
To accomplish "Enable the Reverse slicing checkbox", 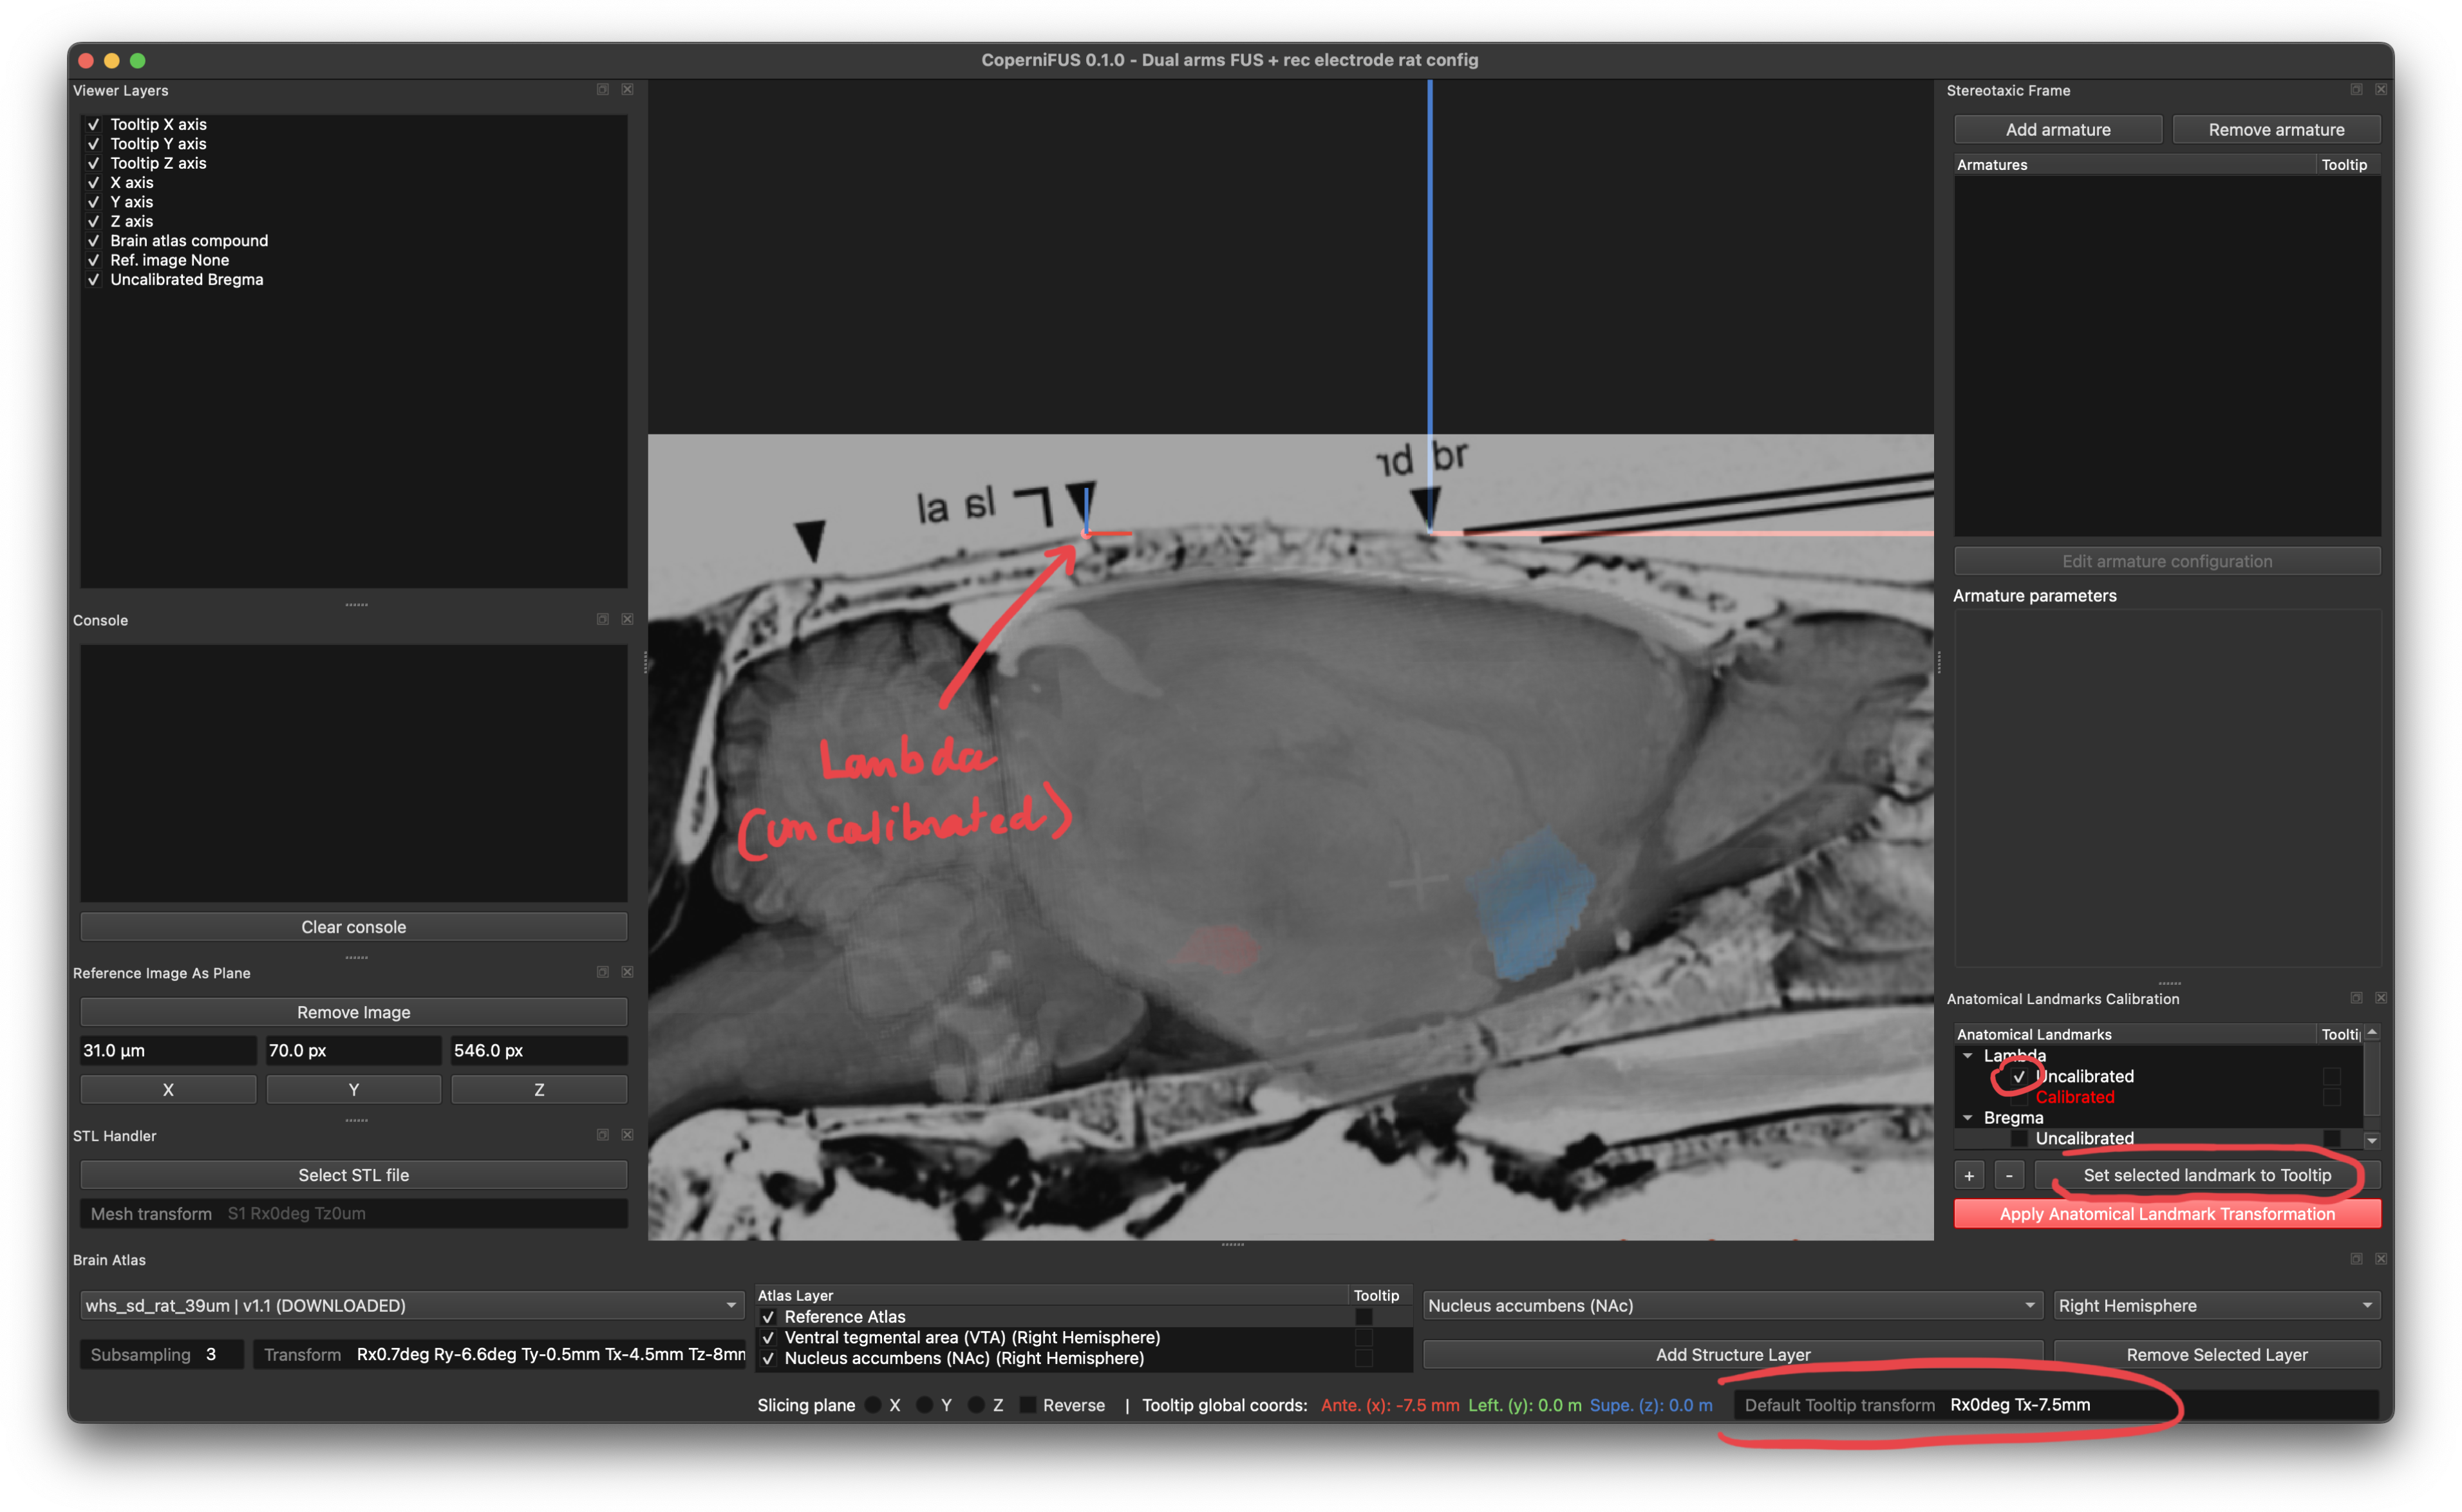I will click(x=1028, y=1405).
